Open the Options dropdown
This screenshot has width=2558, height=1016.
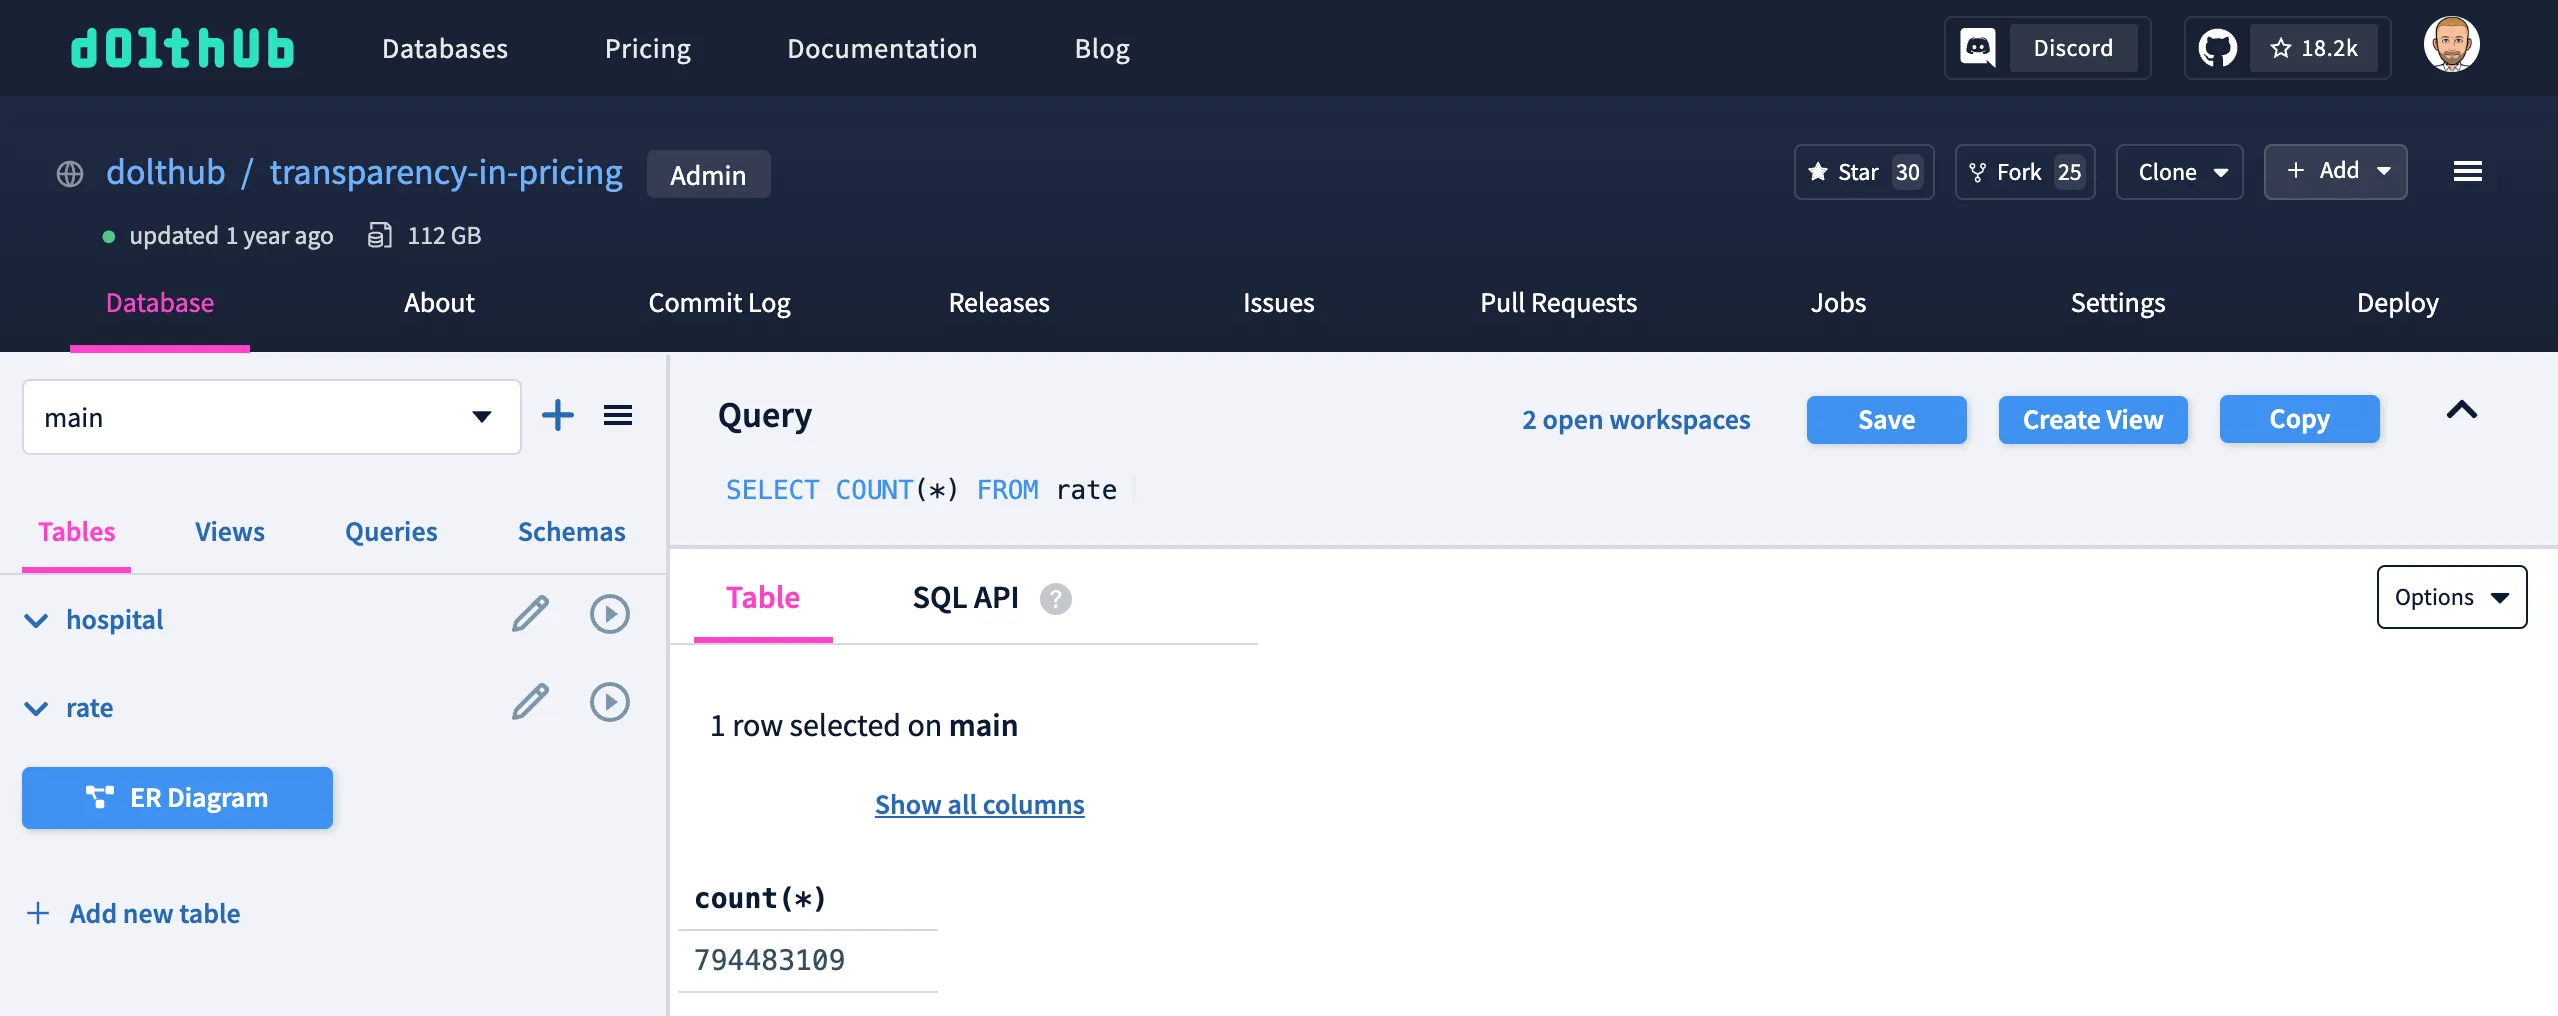point(2451,597)
